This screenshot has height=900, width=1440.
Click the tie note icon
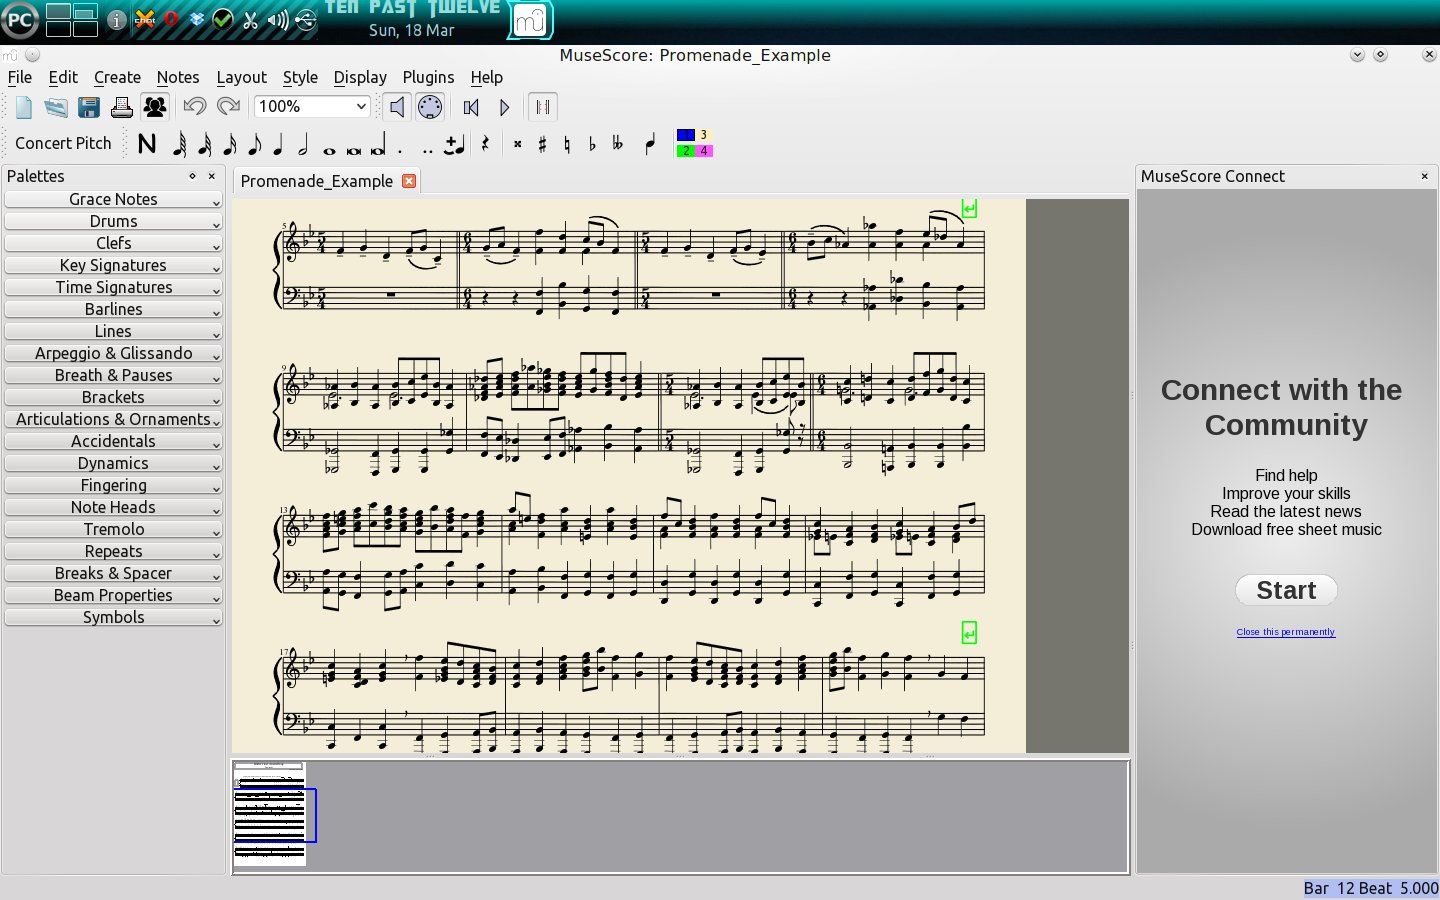click(455, 145)
